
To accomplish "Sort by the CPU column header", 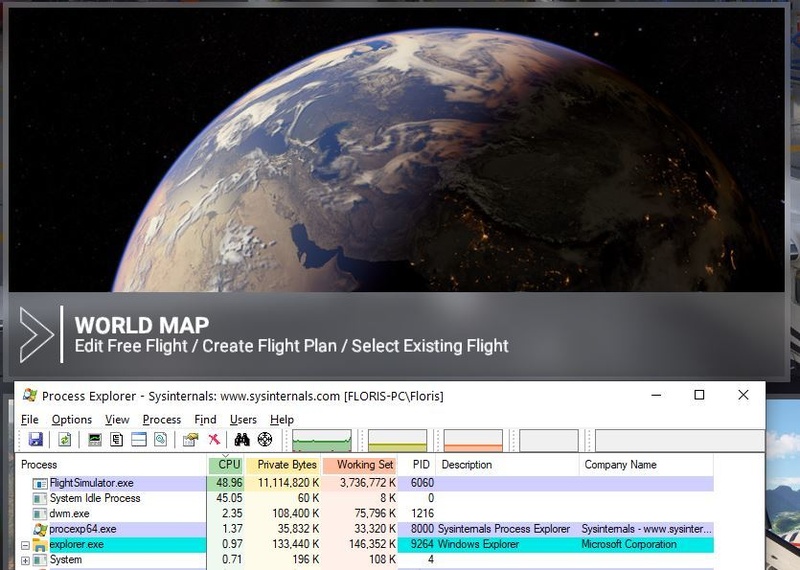I will [226, 465].
